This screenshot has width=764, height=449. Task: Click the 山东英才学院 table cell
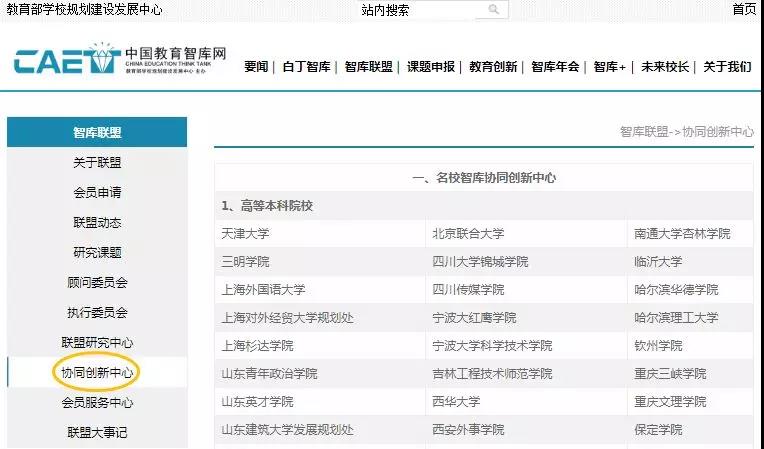click(x=320, y=402)
